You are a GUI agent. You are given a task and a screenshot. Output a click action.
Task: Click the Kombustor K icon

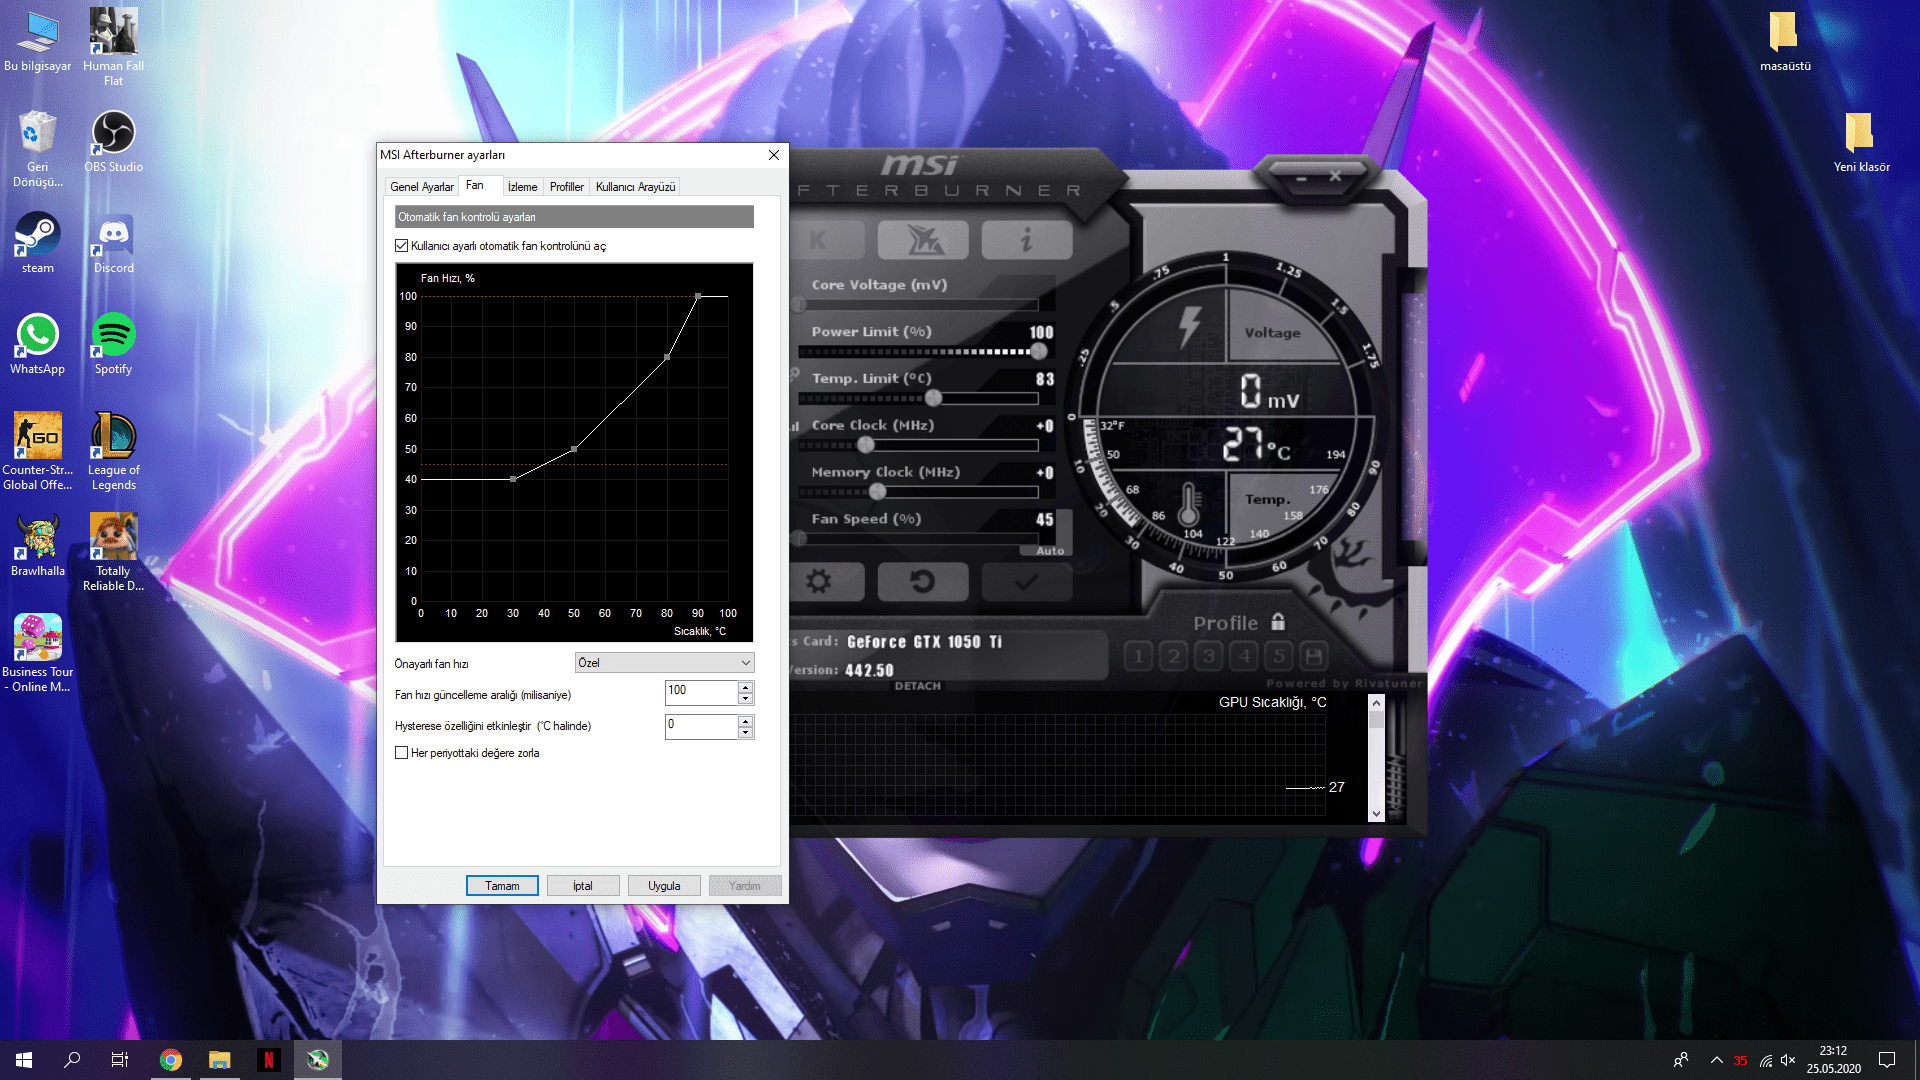[819, 240]
